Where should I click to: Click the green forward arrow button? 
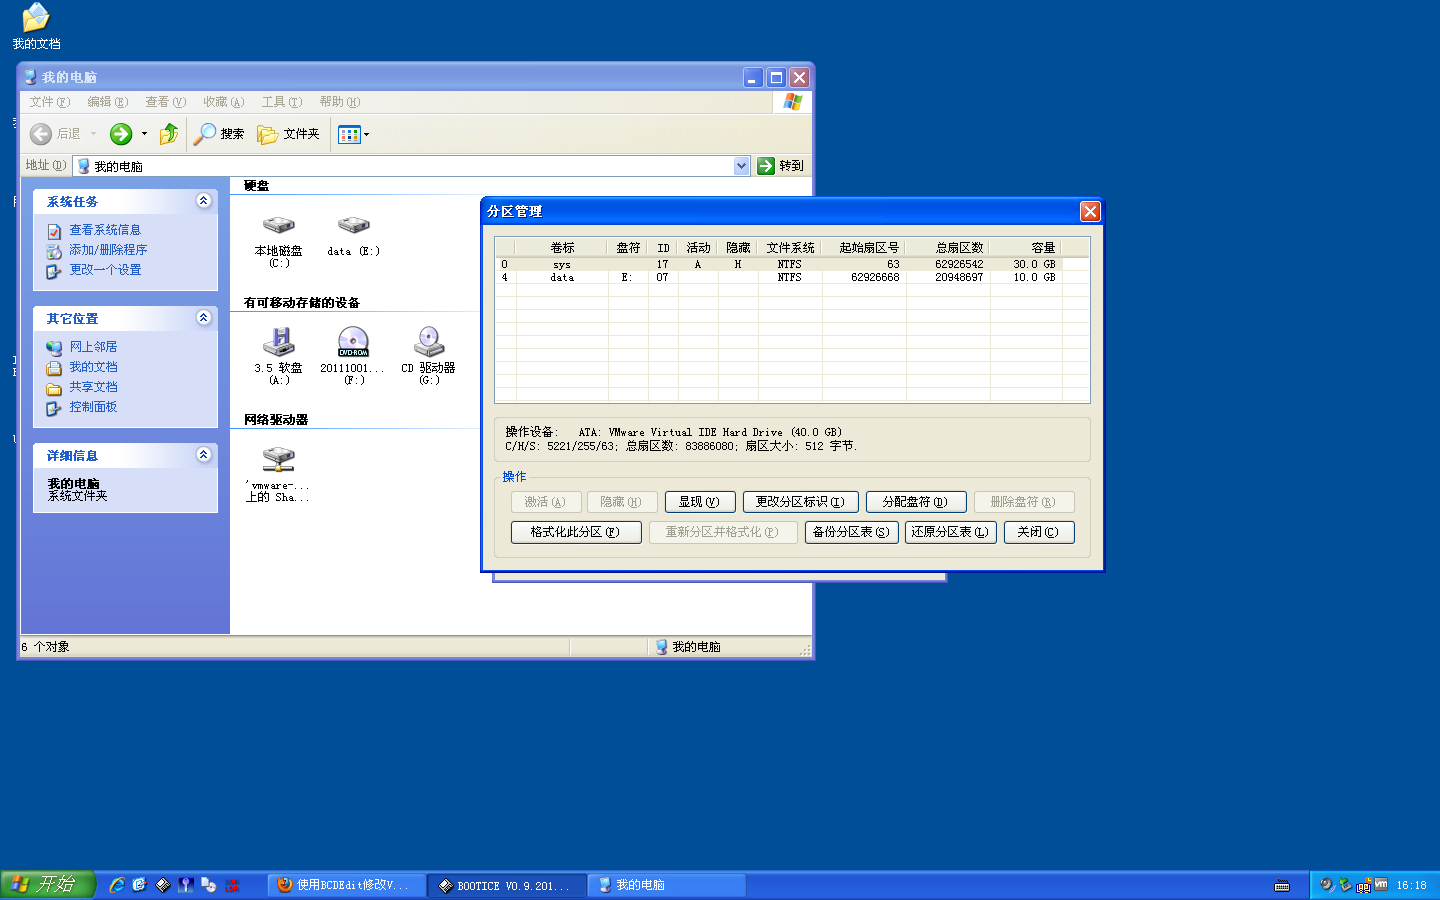pos(121,134)
